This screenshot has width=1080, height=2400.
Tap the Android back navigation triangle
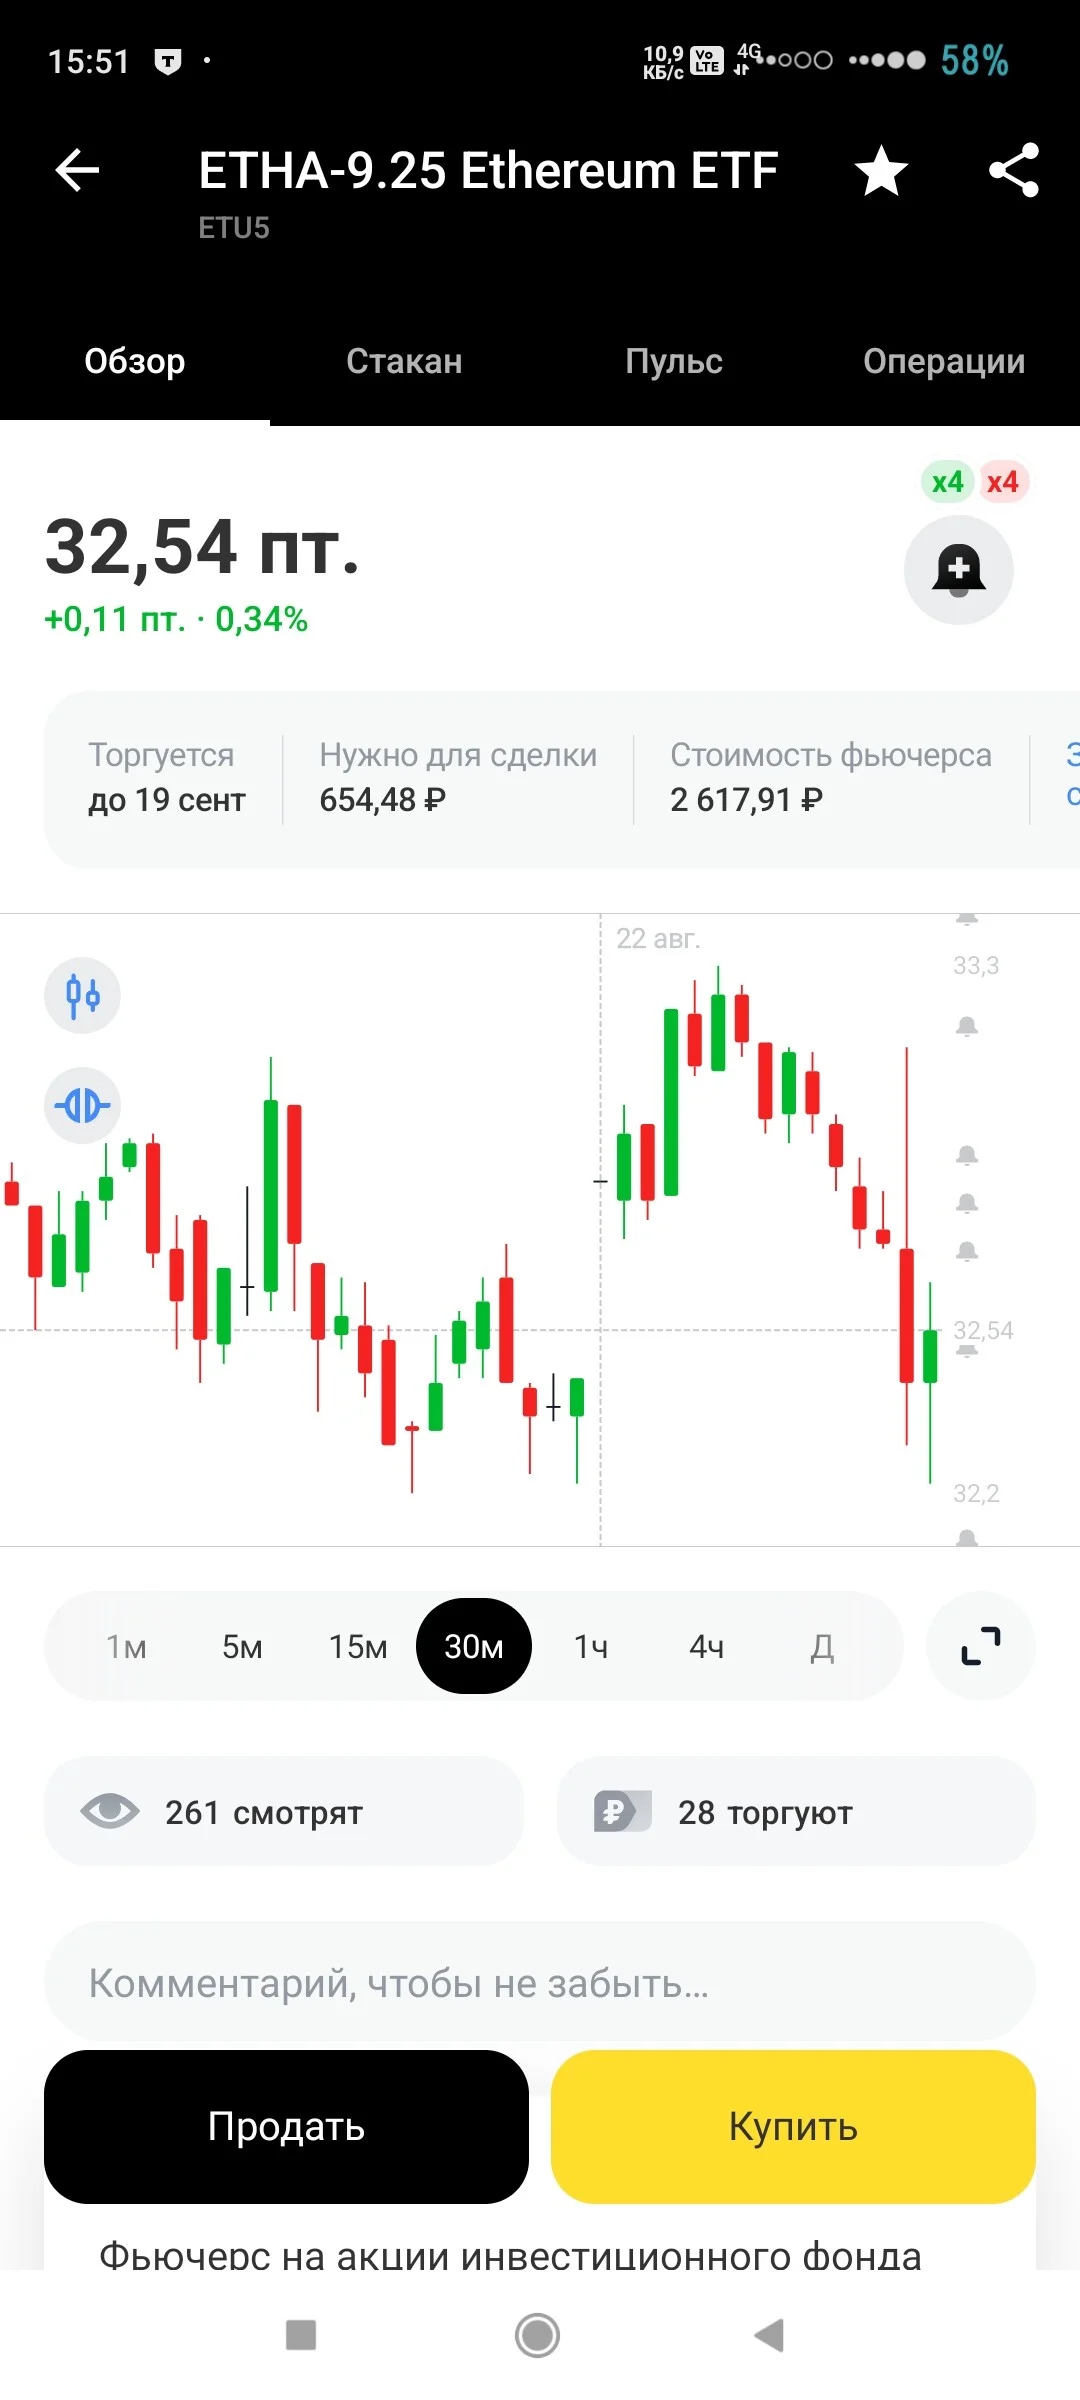click(x=769, y=2335)
